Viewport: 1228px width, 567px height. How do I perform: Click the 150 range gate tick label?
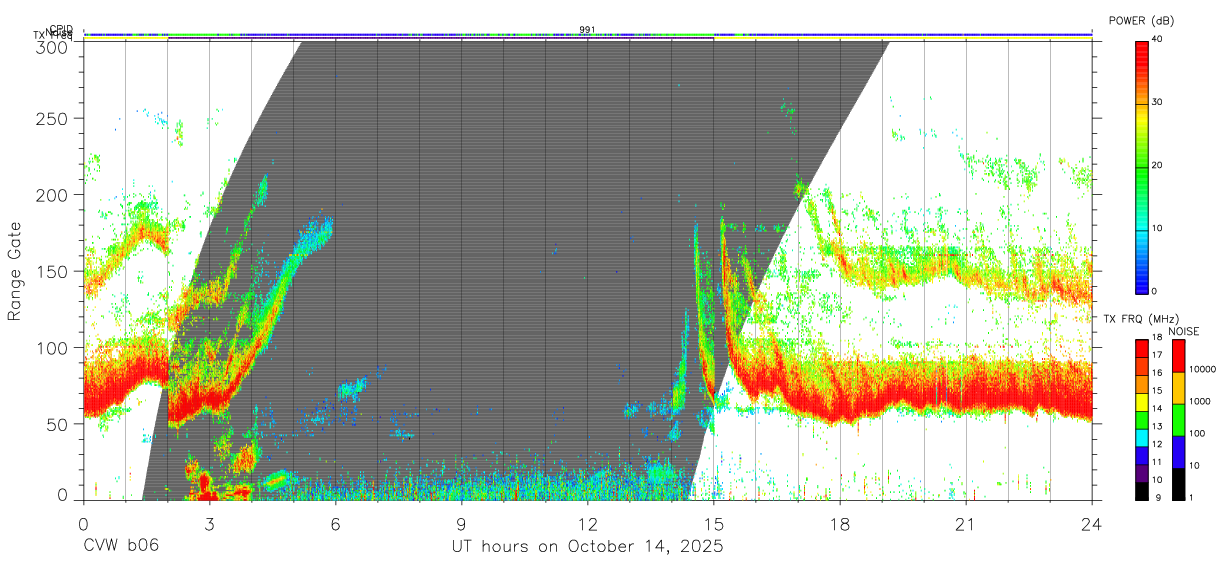(x=53, y=272)
